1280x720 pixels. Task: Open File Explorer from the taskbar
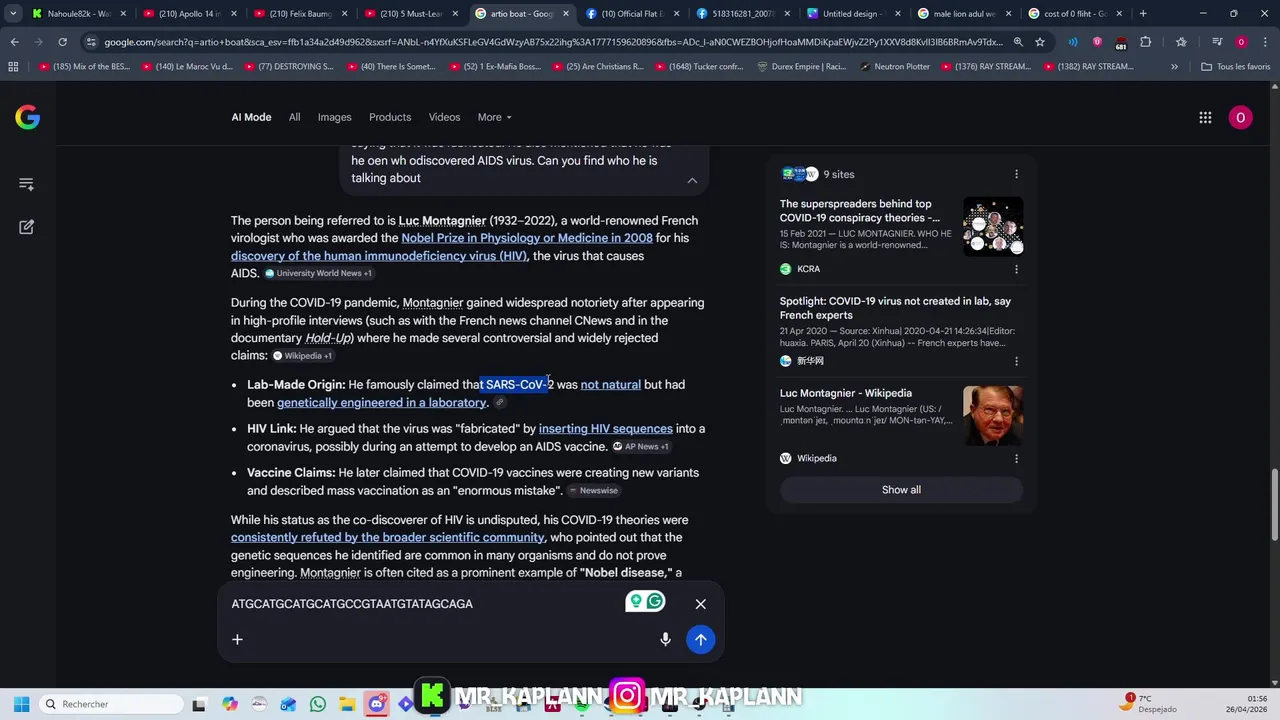click(347, 704)
